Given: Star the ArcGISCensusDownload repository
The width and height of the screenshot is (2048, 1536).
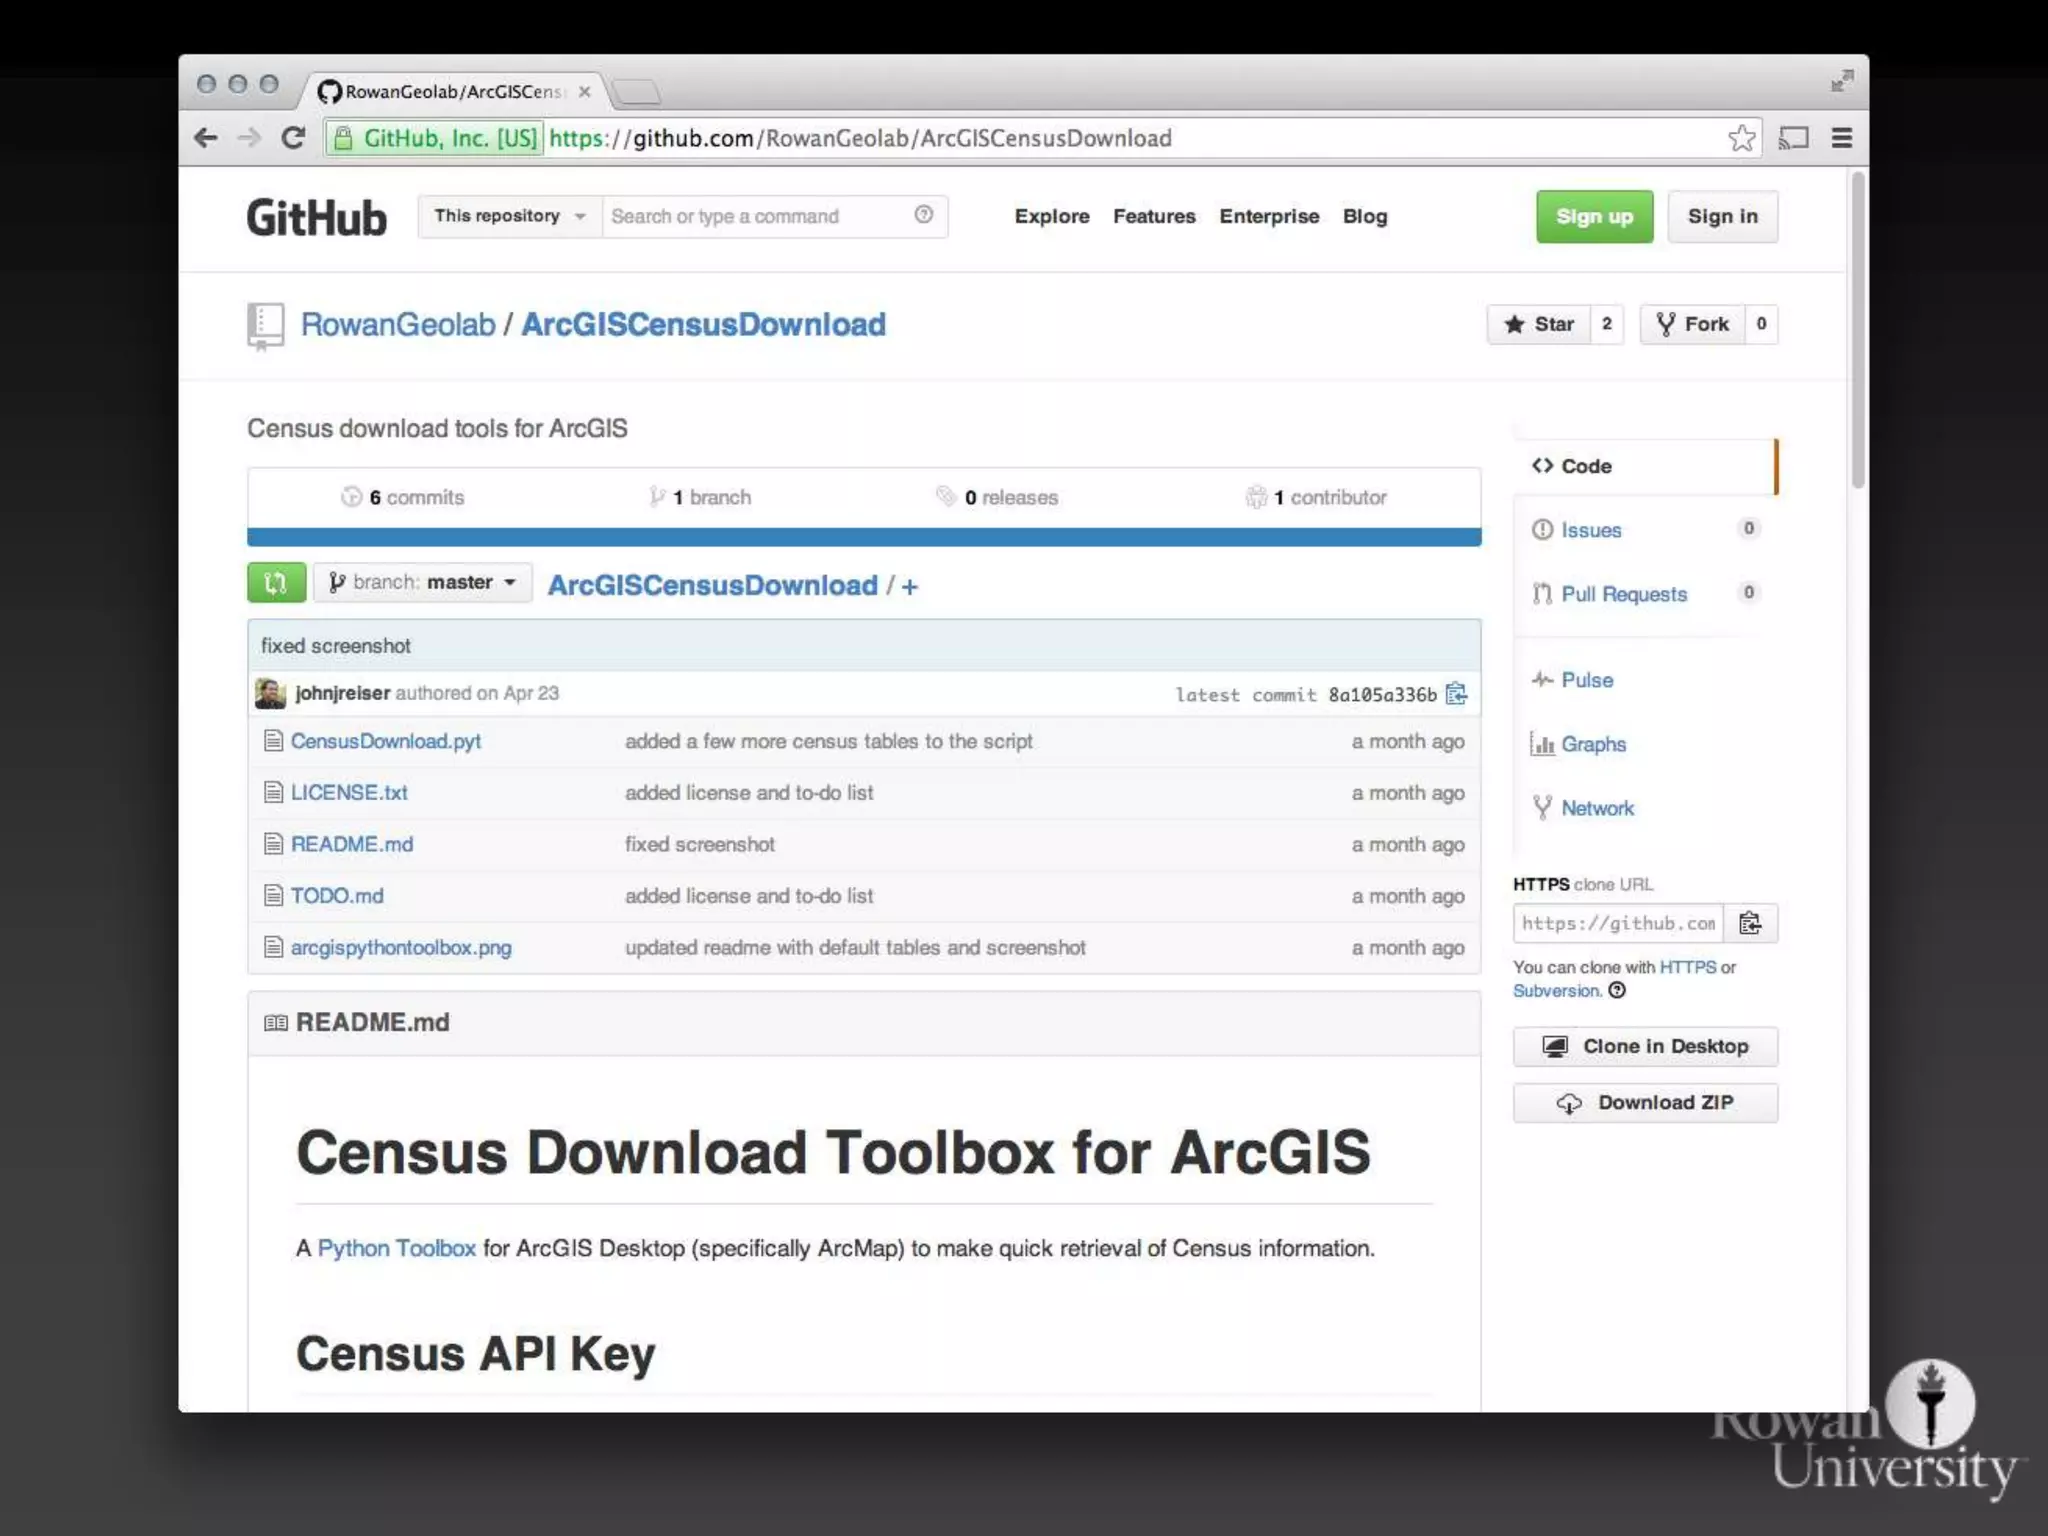Looking at the screenshot, I should point(1539,324).
